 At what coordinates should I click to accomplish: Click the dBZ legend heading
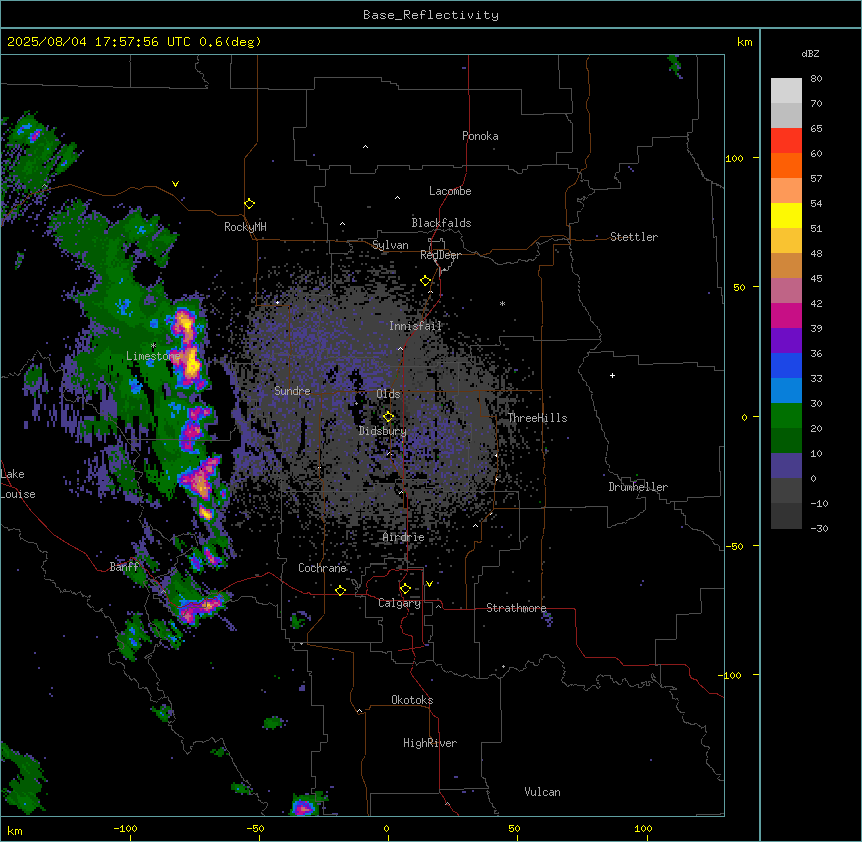[810, 53]
